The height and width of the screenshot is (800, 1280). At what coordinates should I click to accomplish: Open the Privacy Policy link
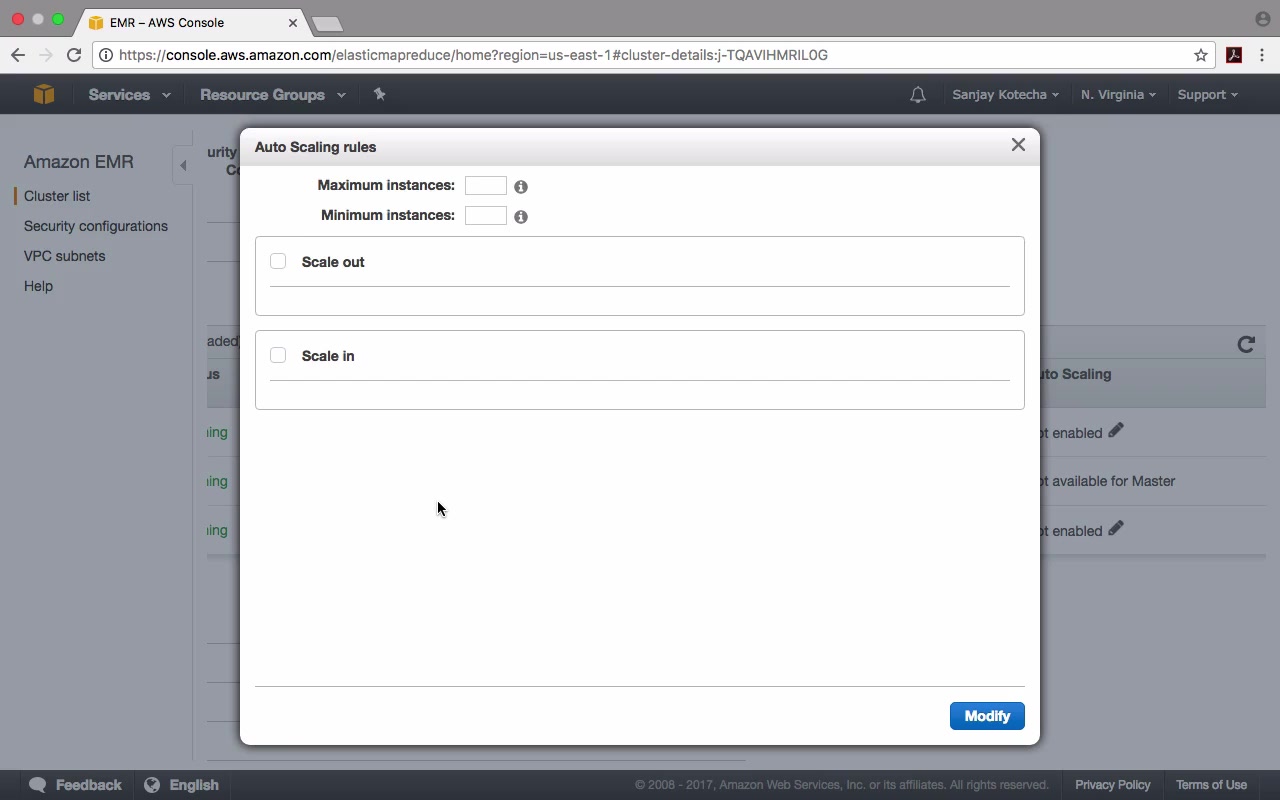click(x=1112, y=785)
